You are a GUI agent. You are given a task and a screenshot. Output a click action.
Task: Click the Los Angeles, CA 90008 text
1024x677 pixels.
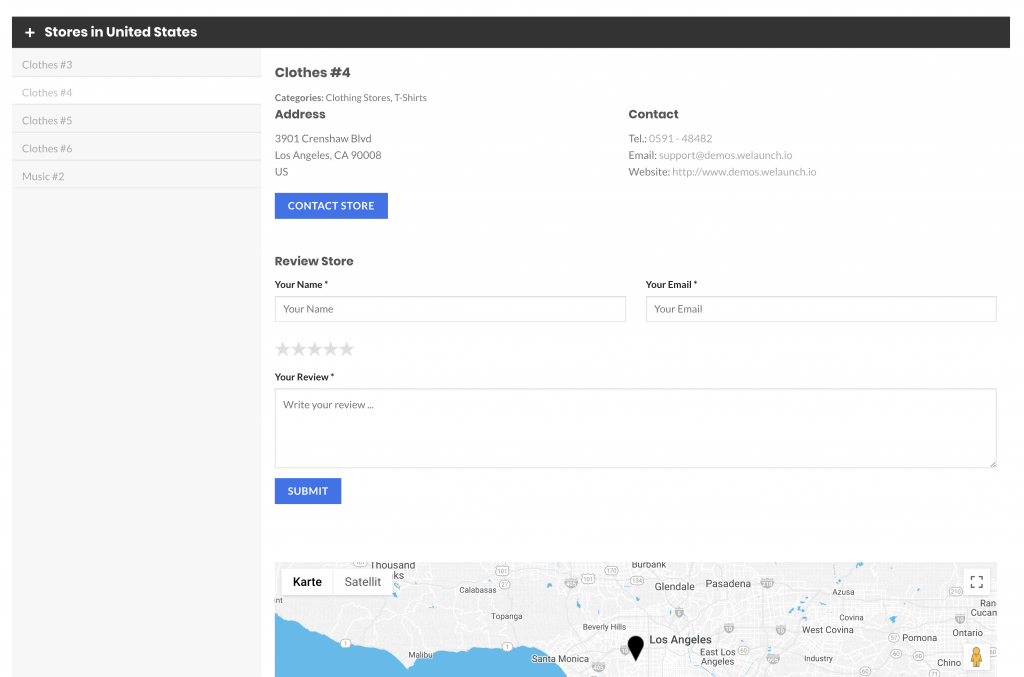(328, 155)
